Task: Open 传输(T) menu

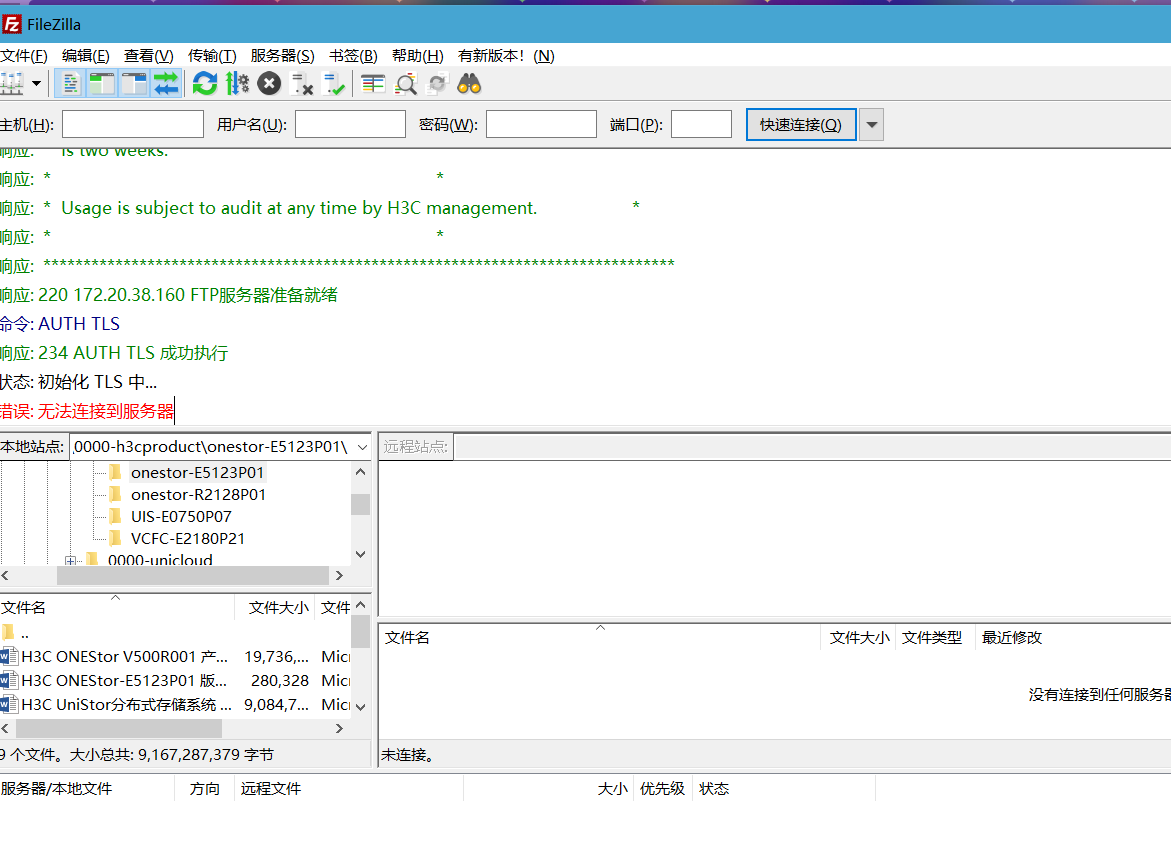Action: [212, 56]
